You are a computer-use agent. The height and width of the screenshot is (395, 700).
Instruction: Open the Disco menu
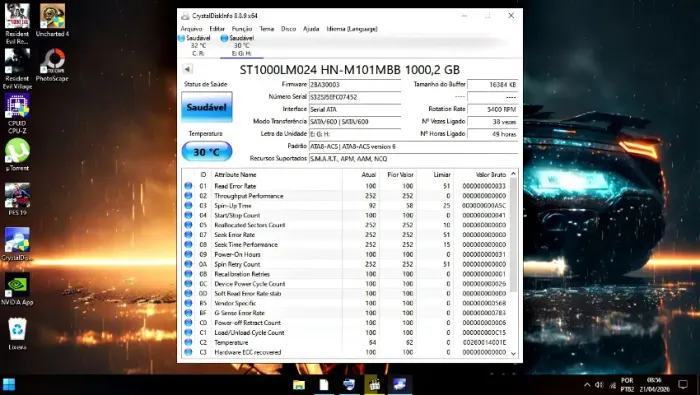click(288, 29)
